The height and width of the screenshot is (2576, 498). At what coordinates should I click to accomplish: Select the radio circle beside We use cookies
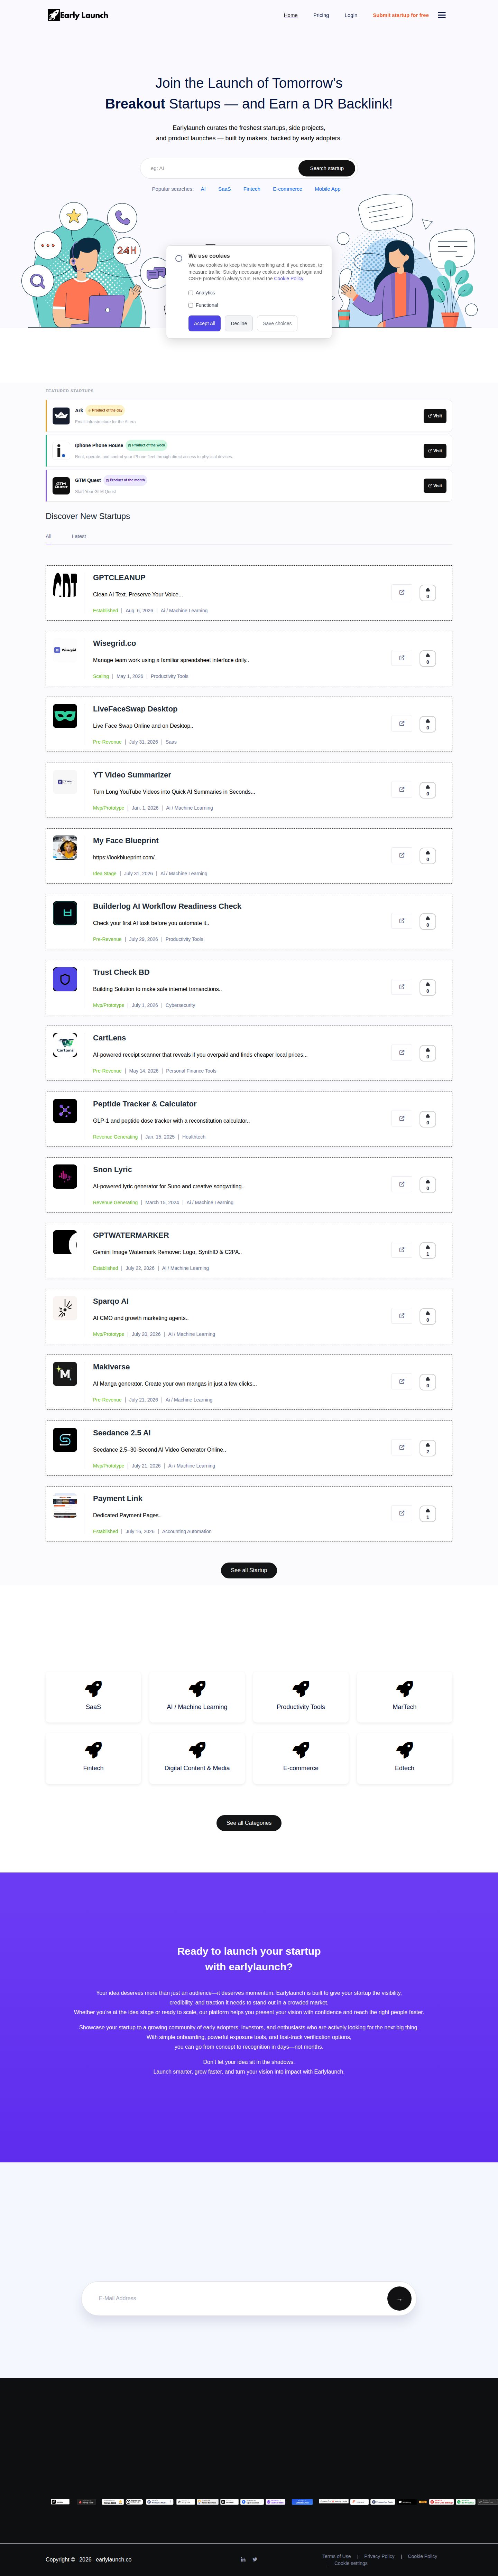[179, 258]
